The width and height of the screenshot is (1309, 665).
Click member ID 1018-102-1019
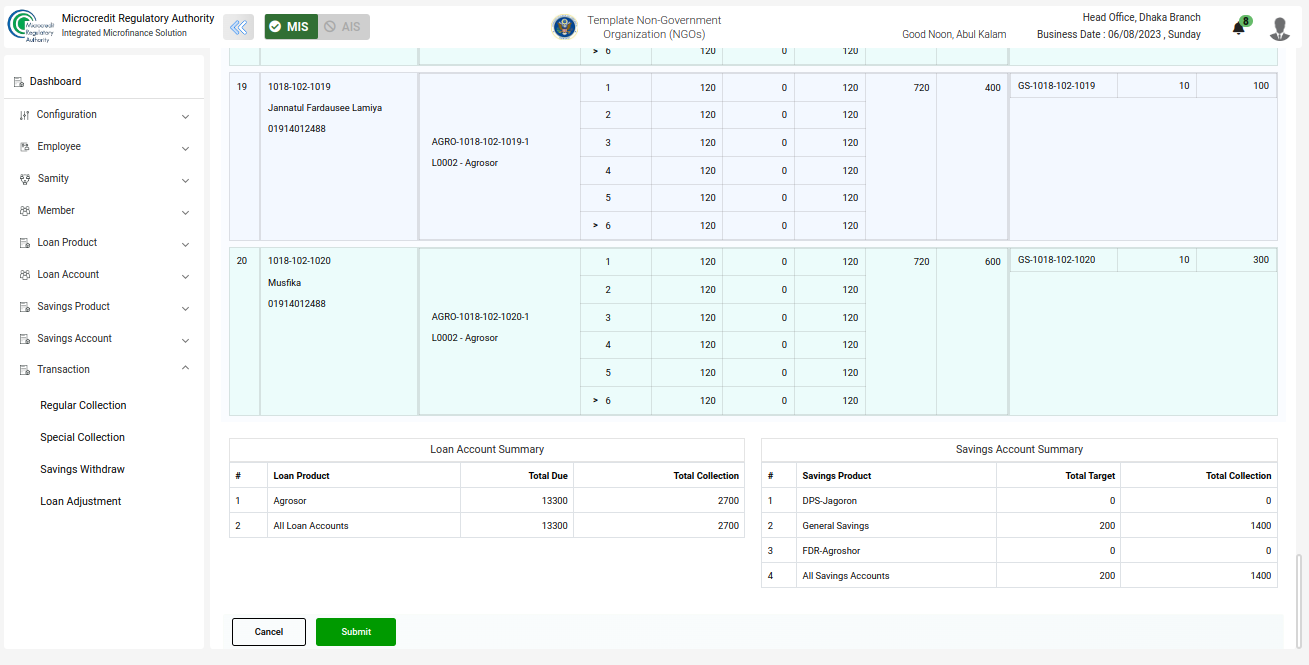(x=299, y=87)
